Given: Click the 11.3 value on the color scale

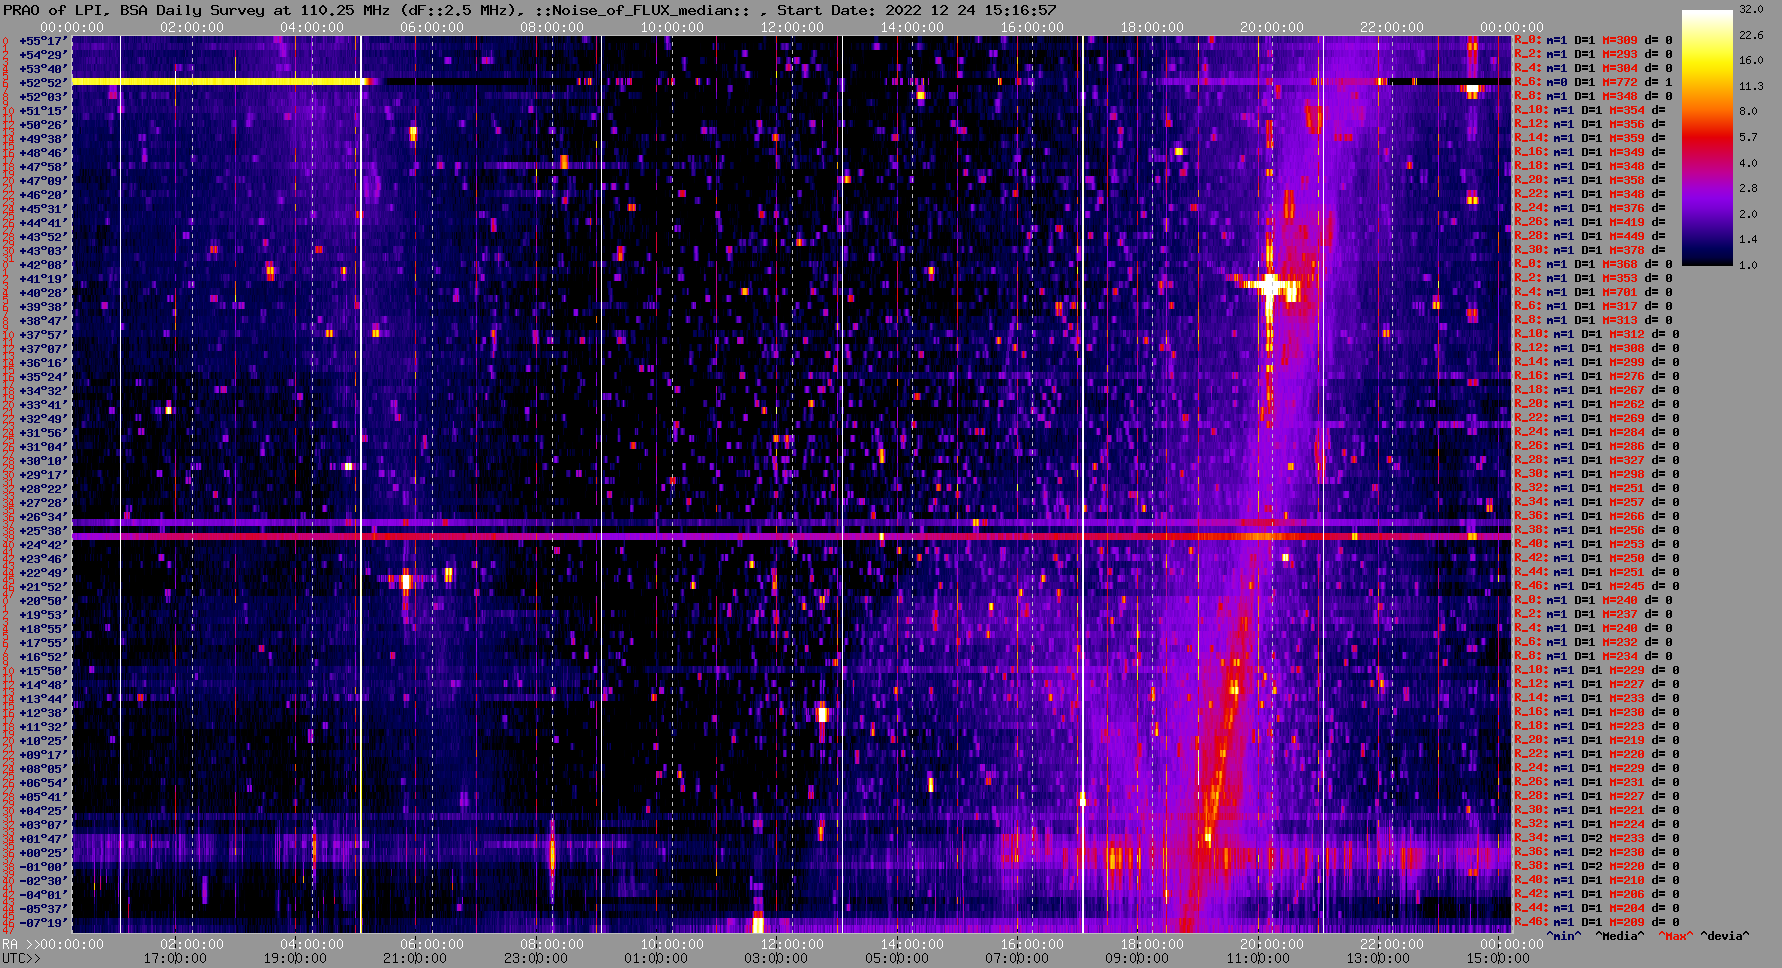Looking at the screenshot, I should 1751,86.
